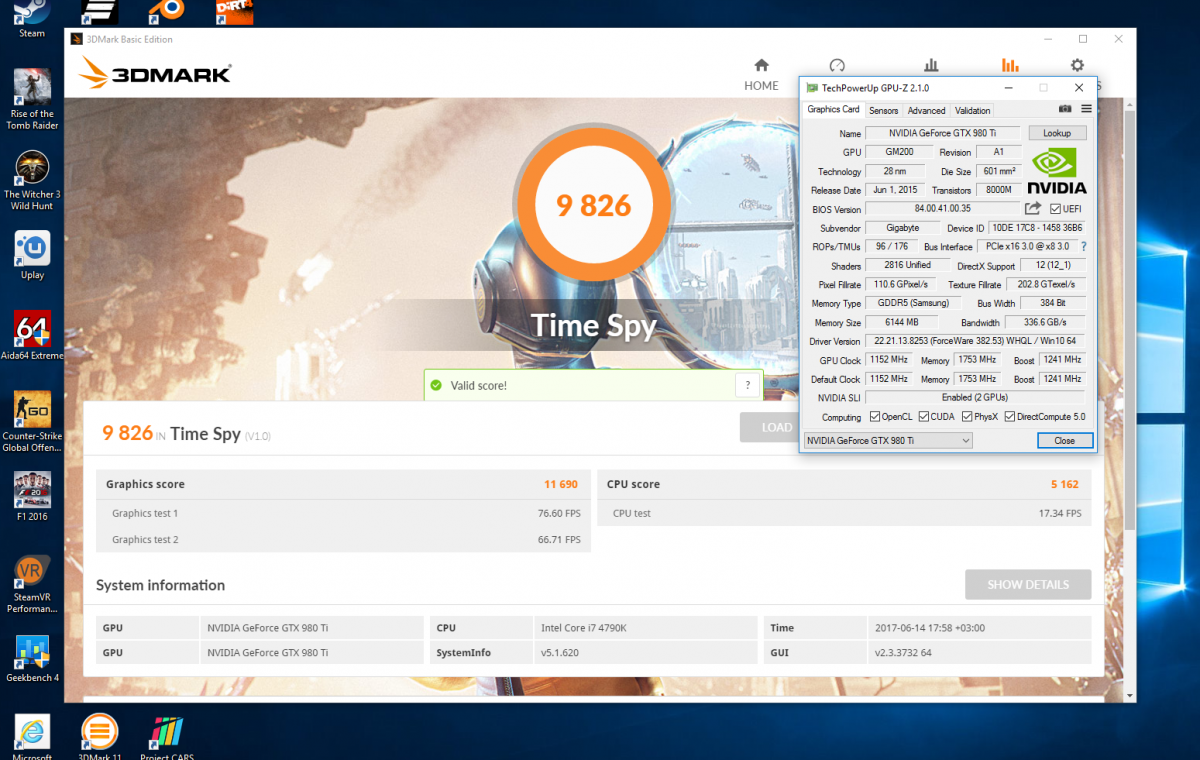Select the Microsoft browser desktop shortcut
Image resolution: width=1200 pixels, height=760 pixels.
[x=32, y=738]
